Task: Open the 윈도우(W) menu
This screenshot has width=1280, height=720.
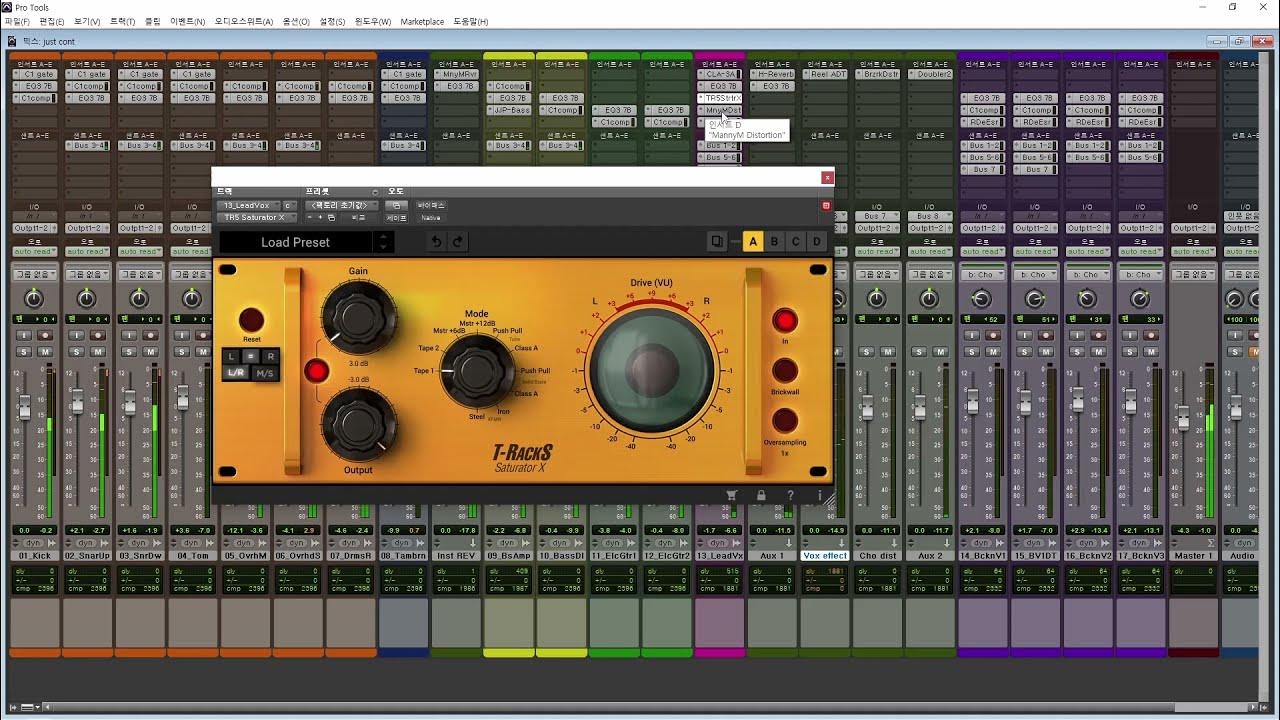Action: (x=373, y=21)
